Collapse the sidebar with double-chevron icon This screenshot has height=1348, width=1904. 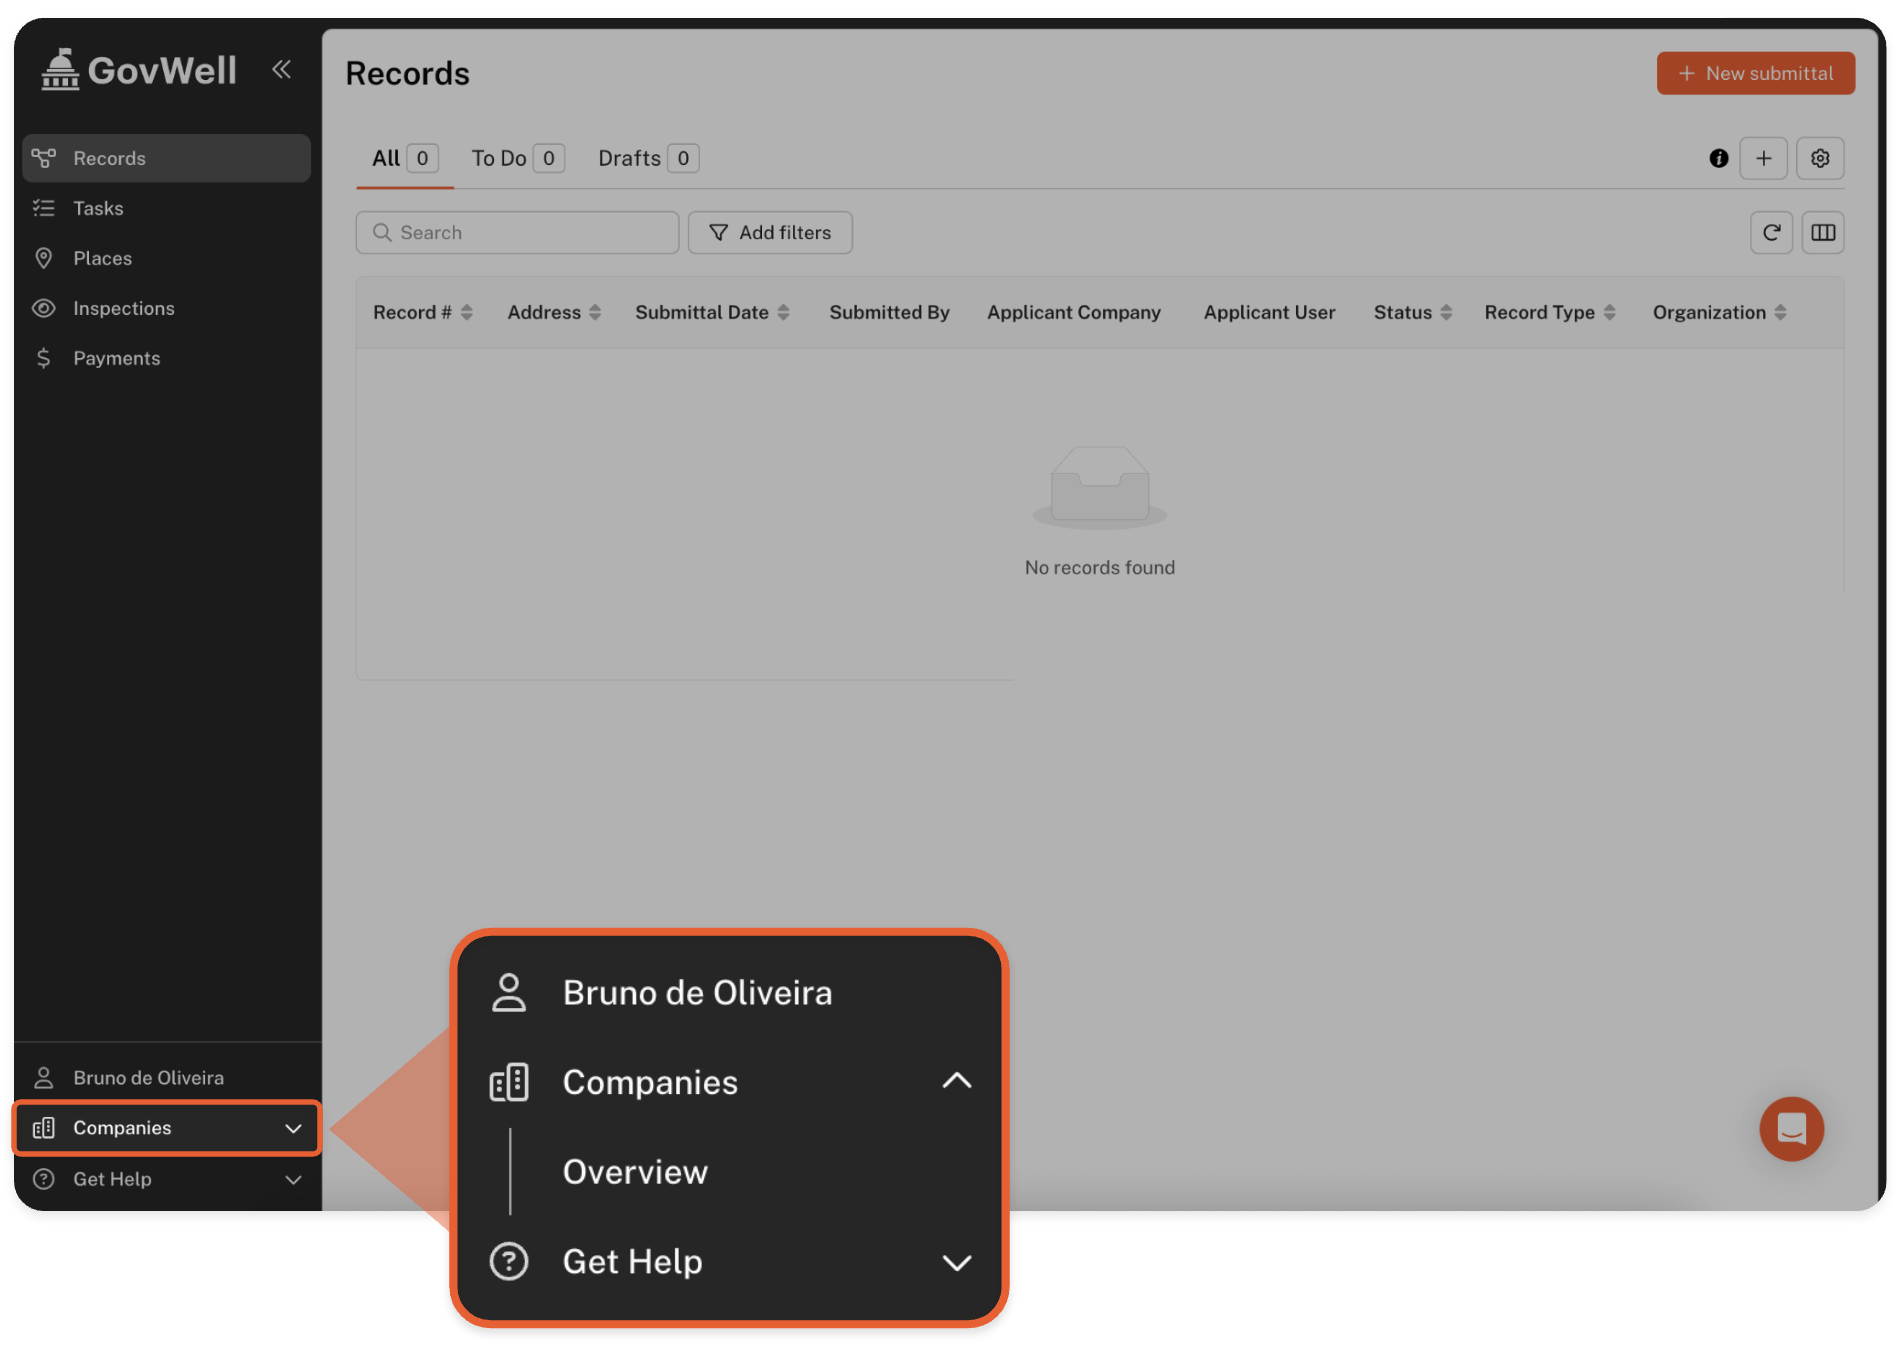(x=281, y=69)
